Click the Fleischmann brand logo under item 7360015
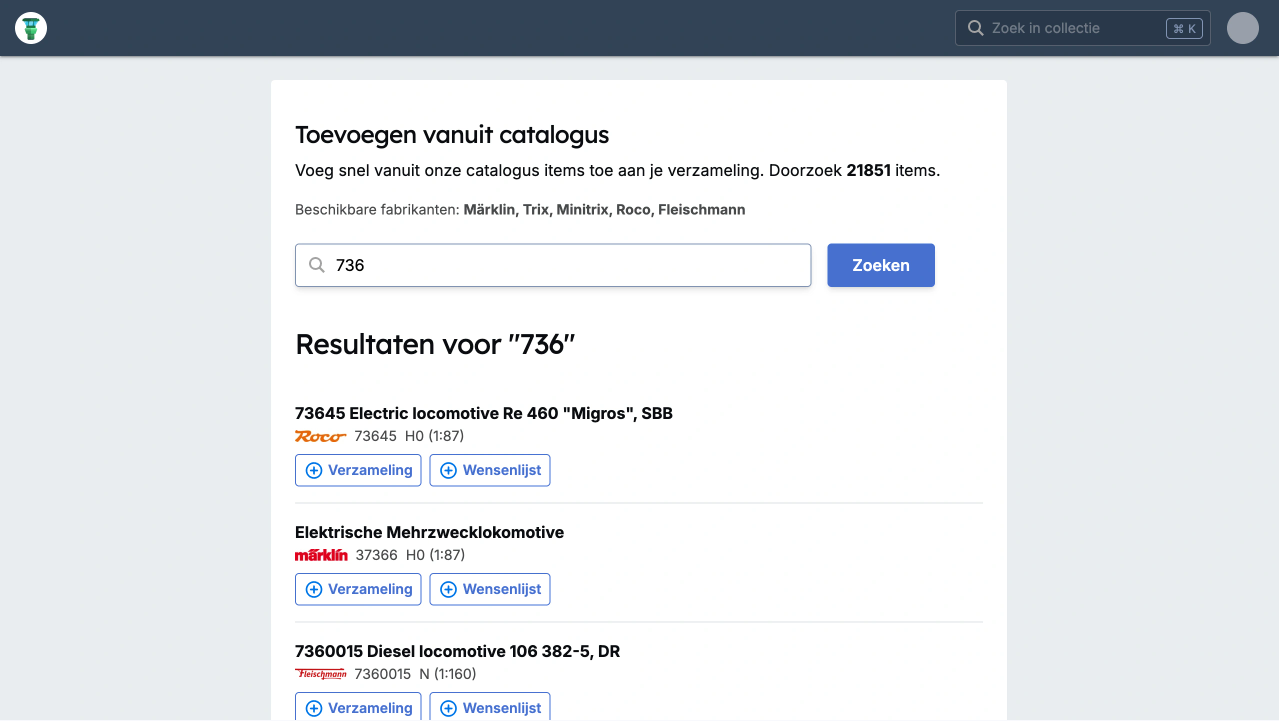Screen dimensions: 1279x721 click(x=320, y=673)
